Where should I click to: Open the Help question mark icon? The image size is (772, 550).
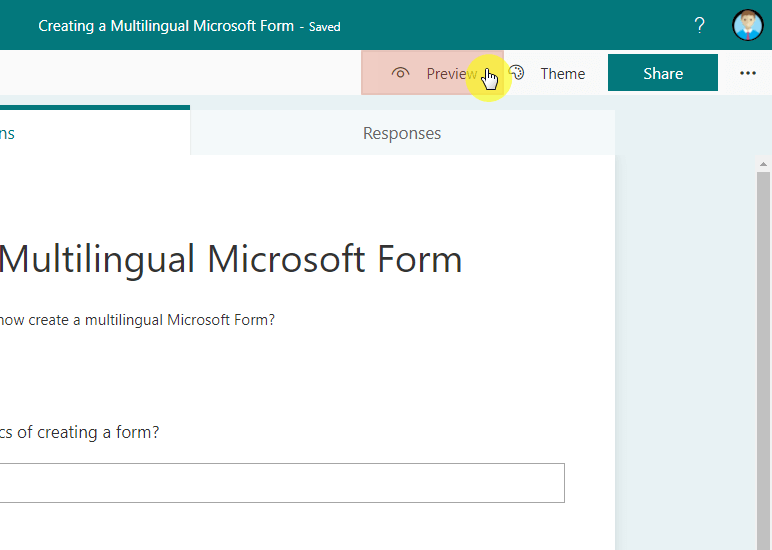point(699,25)
